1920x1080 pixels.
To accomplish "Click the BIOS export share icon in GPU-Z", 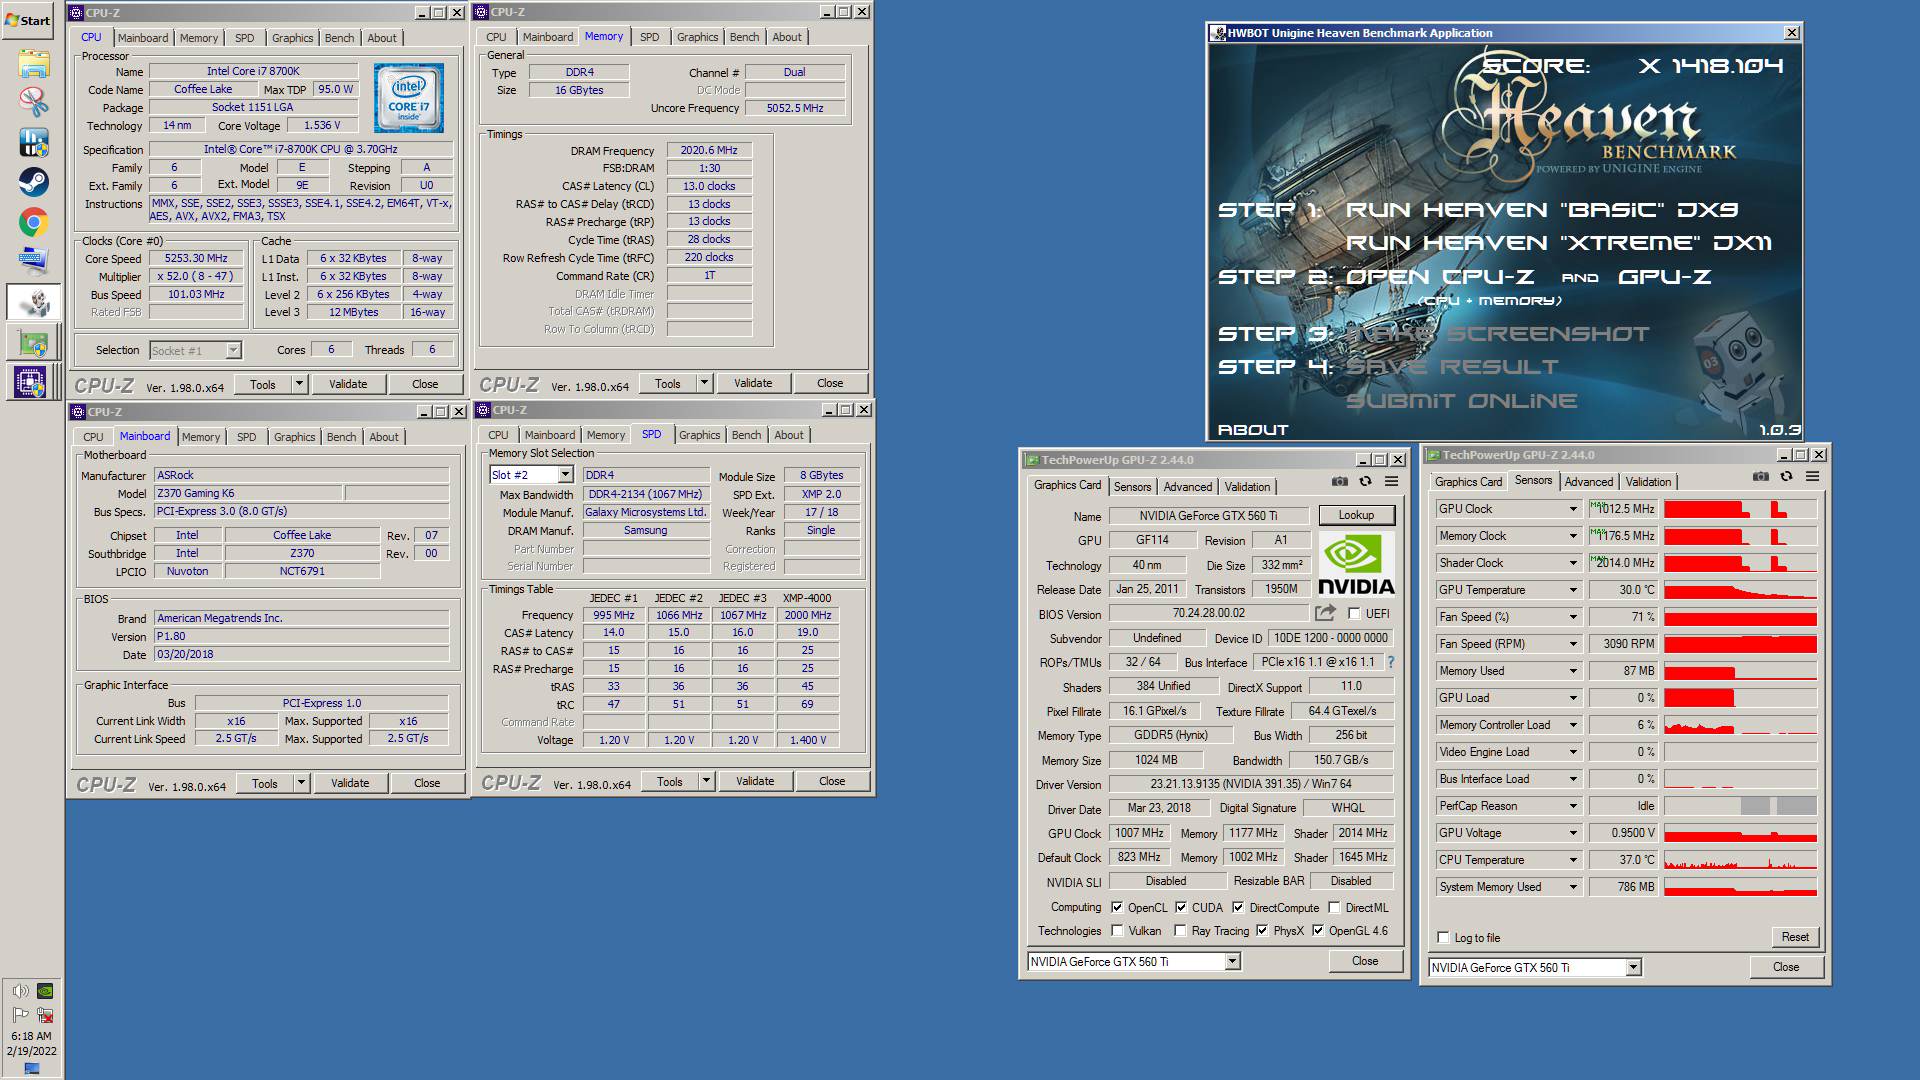I will pyautogui.click(x=1326, y=613).
